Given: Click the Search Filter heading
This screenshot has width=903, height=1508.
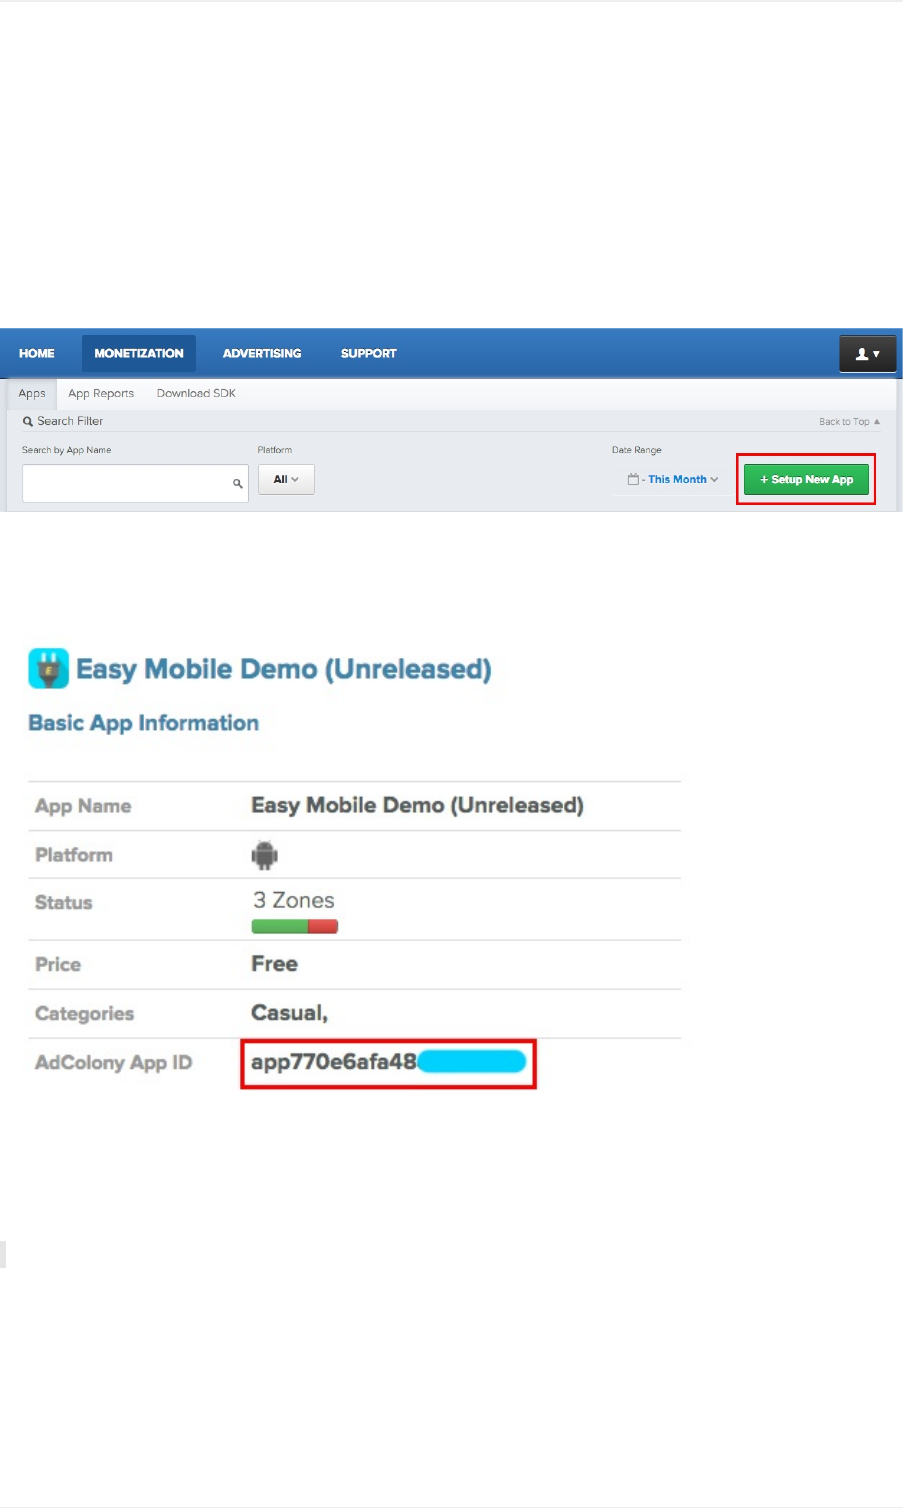Looking at the screenshot, I should [x=63, y=421].
